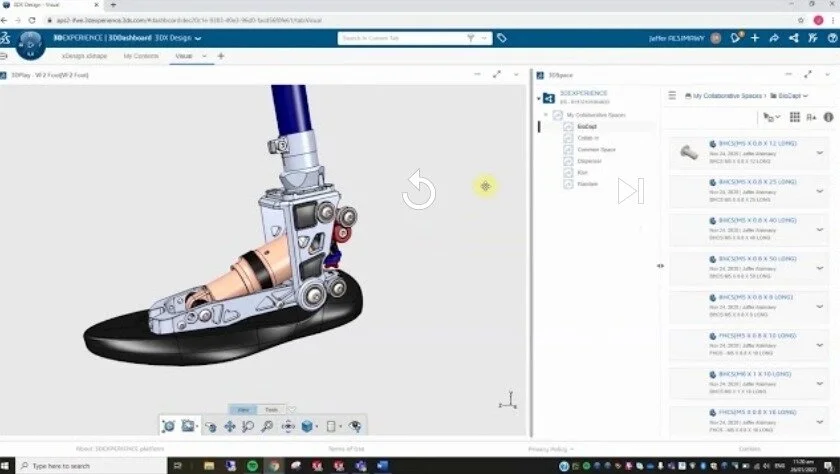Expand the 3DPlay widget to full screen

point(497,74)
